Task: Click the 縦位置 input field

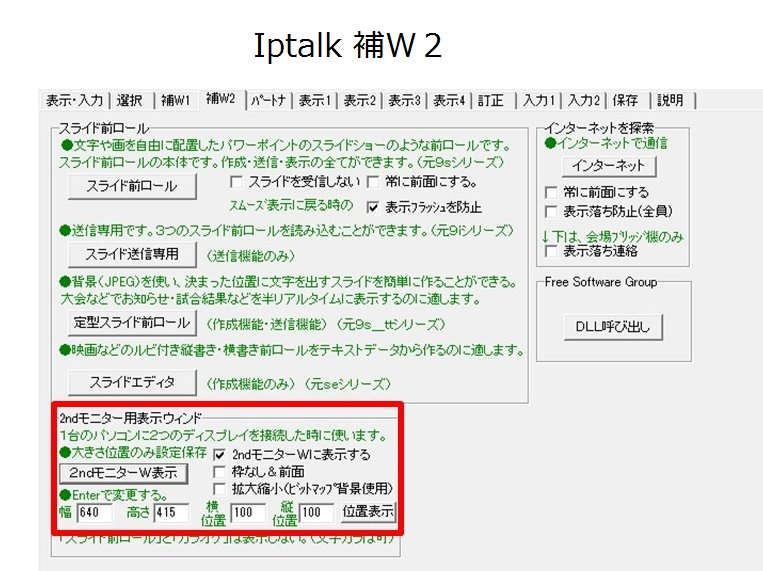Action: click(316, 513)
